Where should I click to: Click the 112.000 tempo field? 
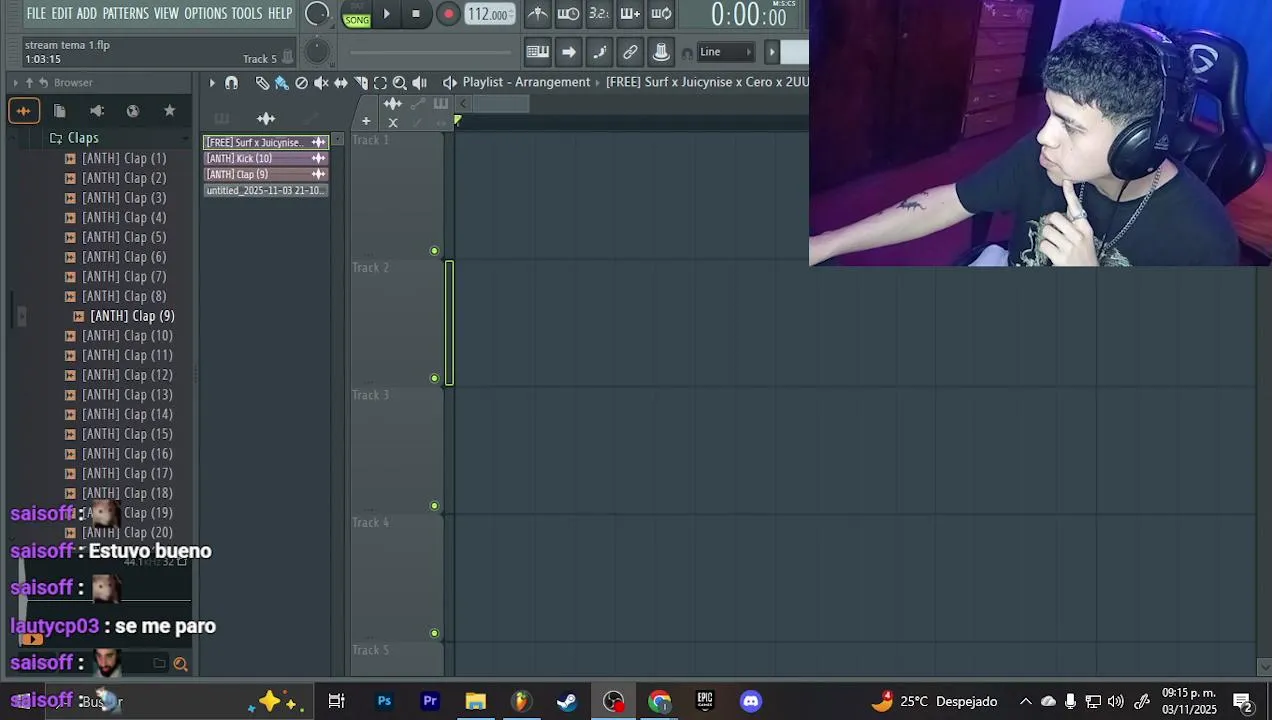[x=489, y=14]
